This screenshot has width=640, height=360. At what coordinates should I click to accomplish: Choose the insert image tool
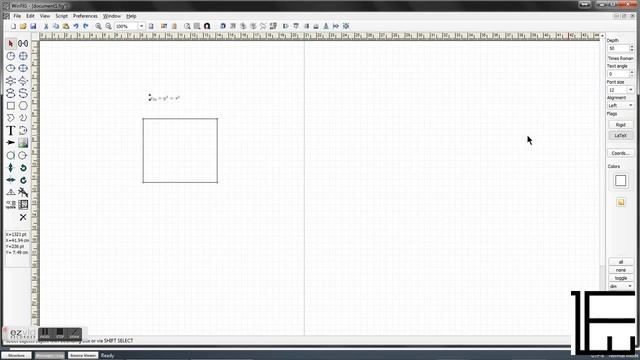coord(23,142)
